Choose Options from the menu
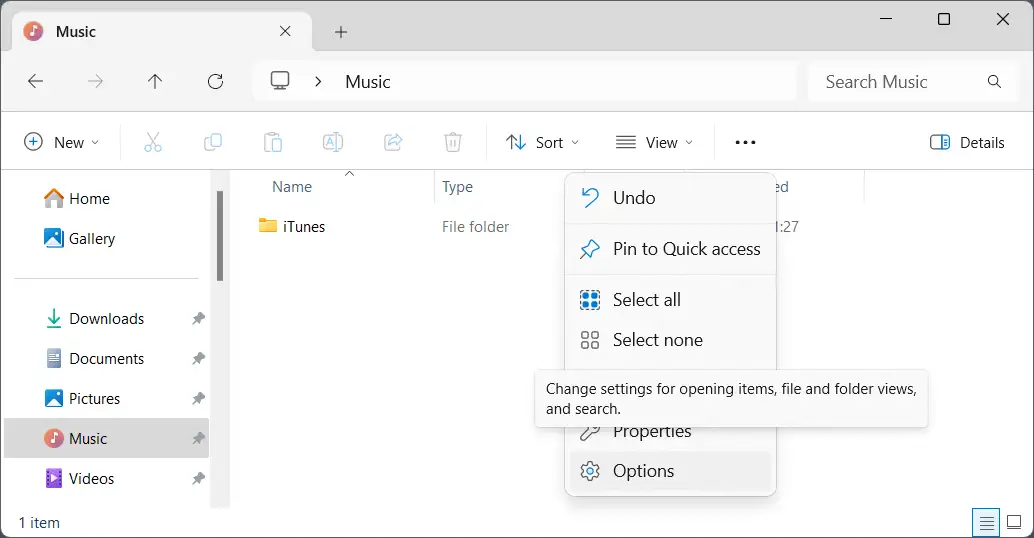Screen dimensions: 1034x538 pos(643,471)
